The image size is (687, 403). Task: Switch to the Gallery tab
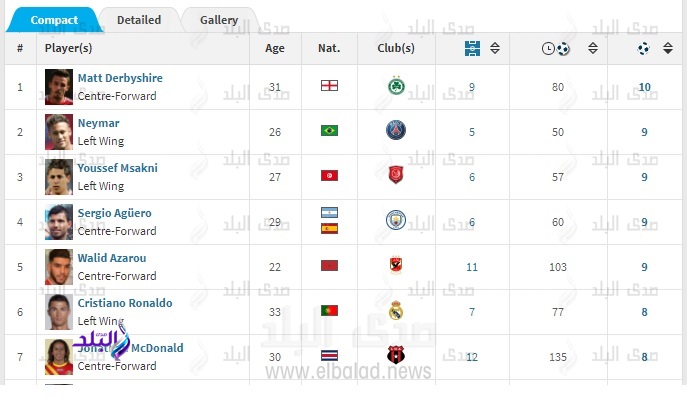point(219,20)
